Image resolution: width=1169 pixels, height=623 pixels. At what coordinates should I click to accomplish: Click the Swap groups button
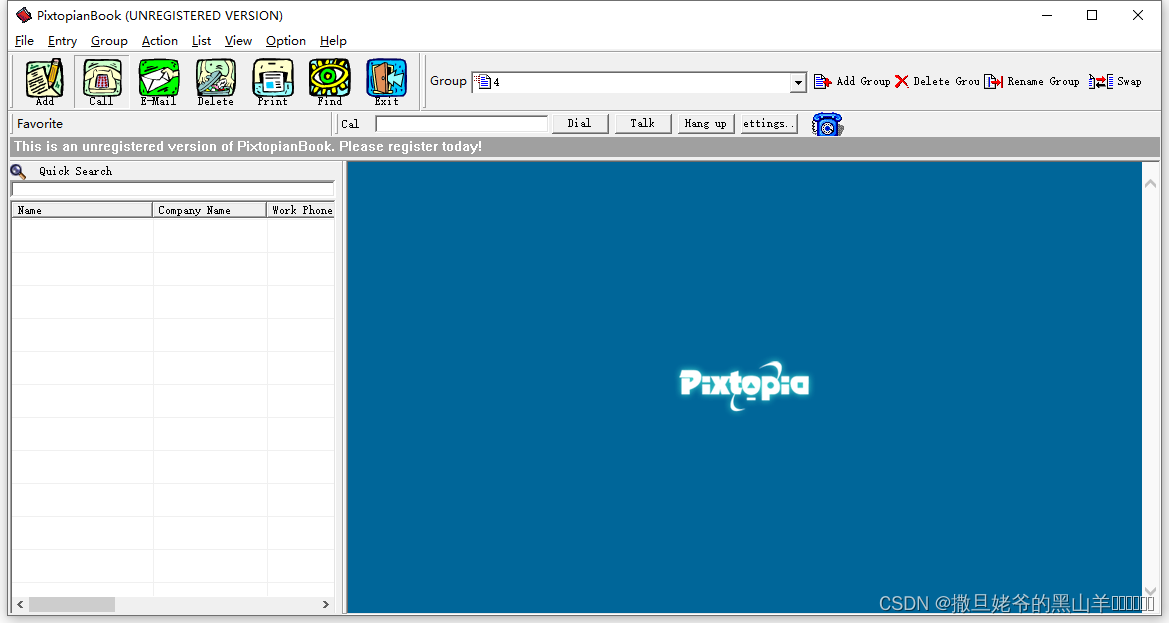1115,81
